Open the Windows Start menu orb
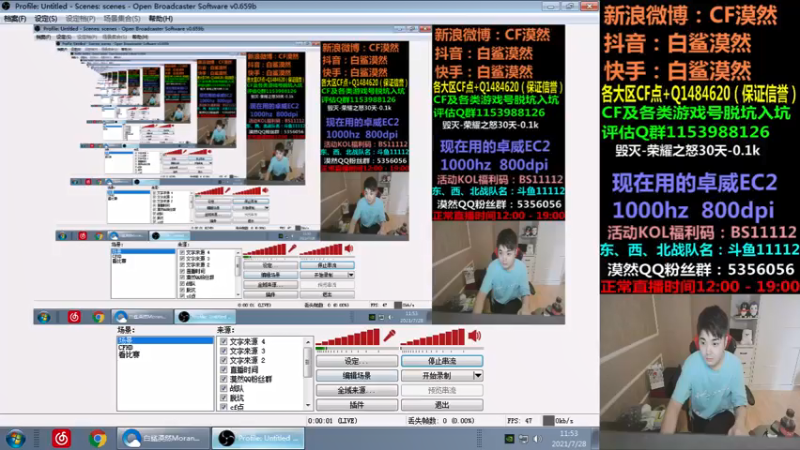Viewport: 800px width, 450px height. (15, 439)
